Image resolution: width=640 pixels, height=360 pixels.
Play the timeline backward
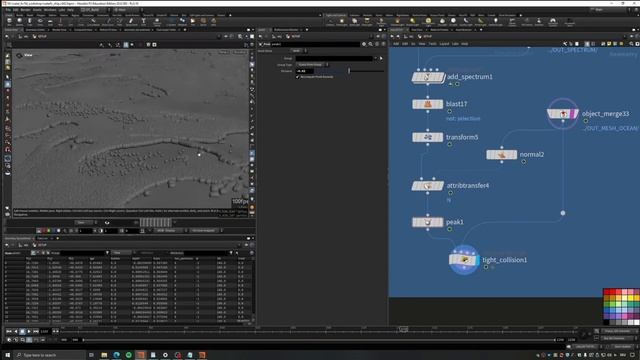point(16,331)
